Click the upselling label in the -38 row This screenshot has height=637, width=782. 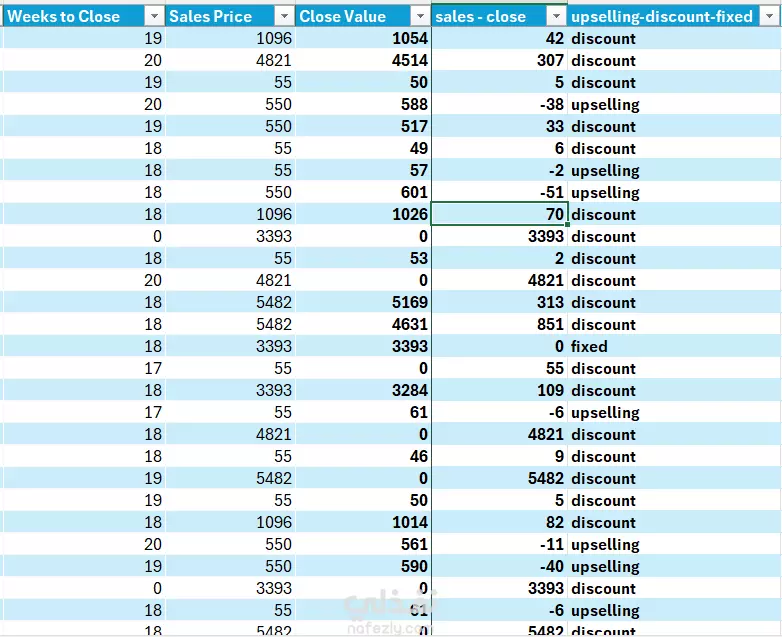[605, 105]
